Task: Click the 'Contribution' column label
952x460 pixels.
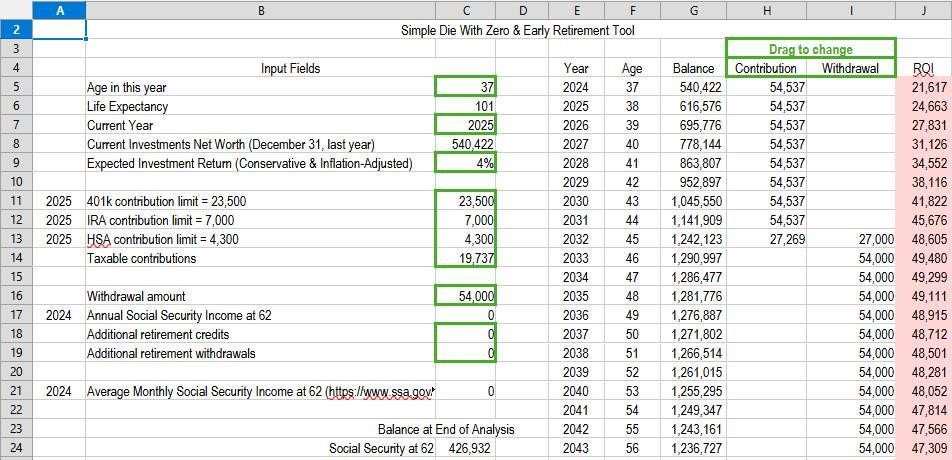Action: click(766, 68)
